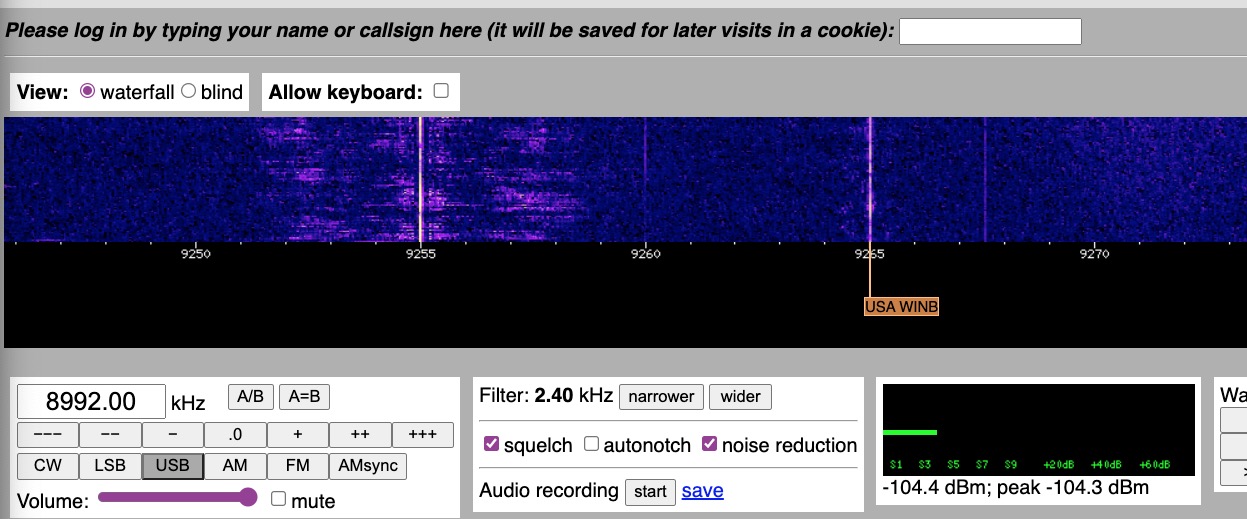Click the Volume slider
The image size is (1247, 519).
(x=178, y=498)
